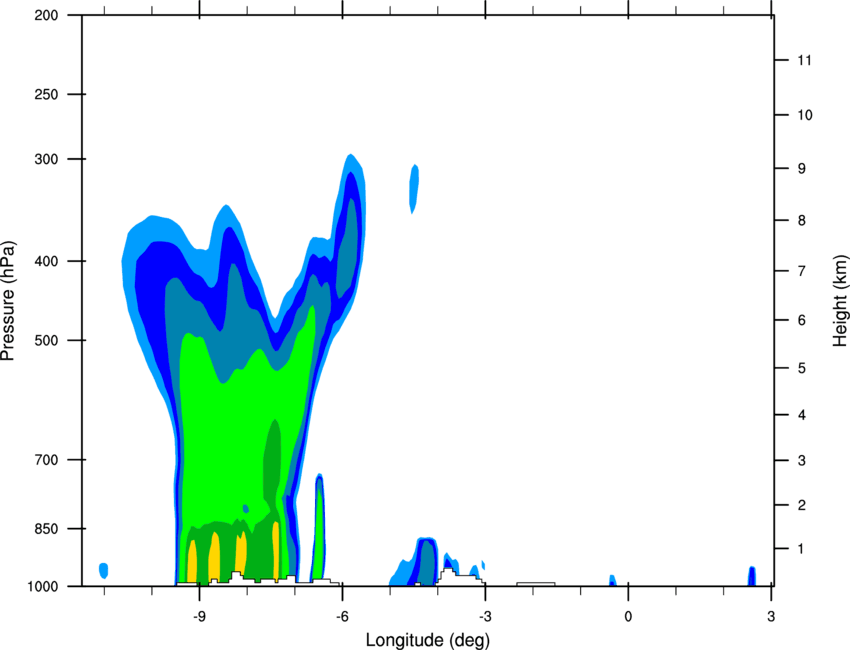Click the -3 longitude tick label
The width and height of the screenshot is (850, 650).
point(485,617)
